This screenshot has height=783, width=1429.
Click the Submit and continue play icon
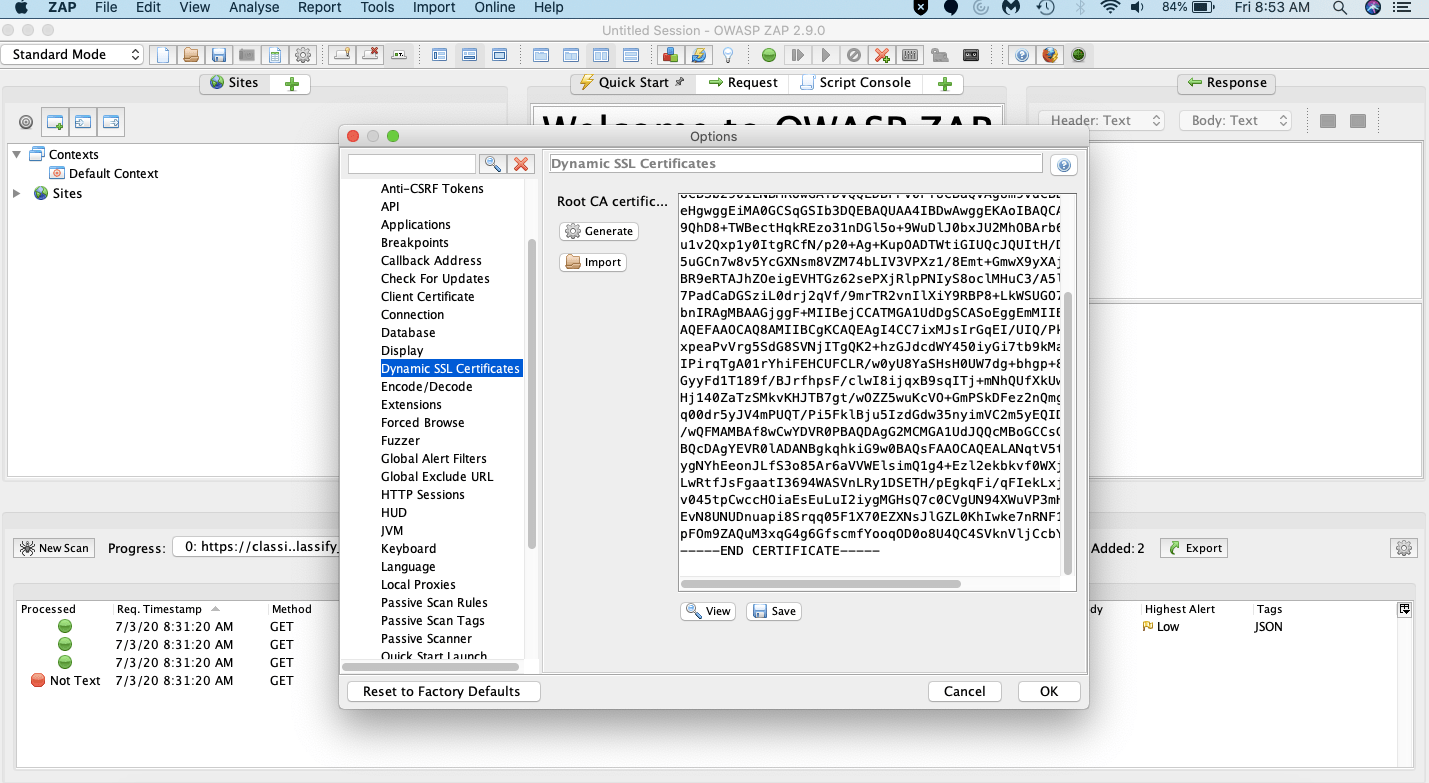pyautogui.click(x=825, y=55)
